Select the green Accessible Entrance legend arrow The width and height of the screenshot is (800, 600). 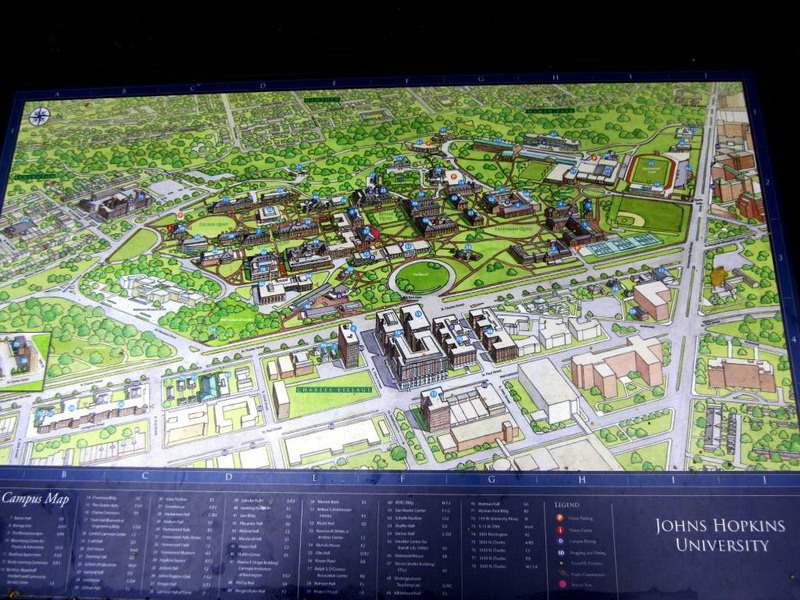coord(561,563)
